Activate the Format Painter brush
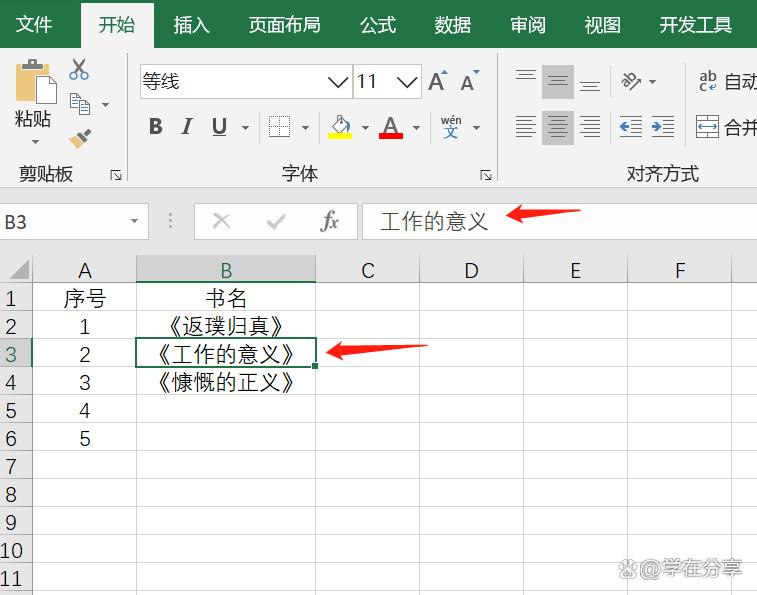 point(80,138)
